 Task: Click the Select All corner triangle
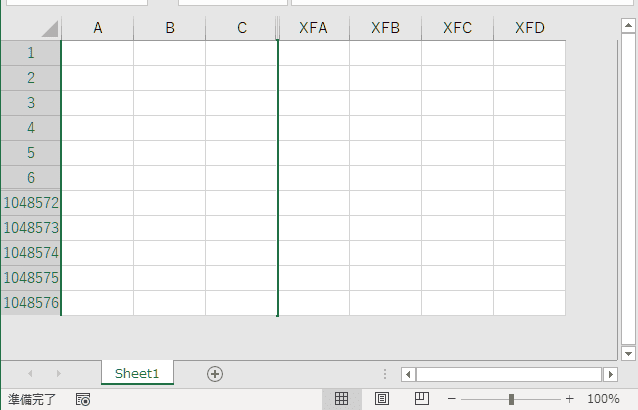pos(49,29)
